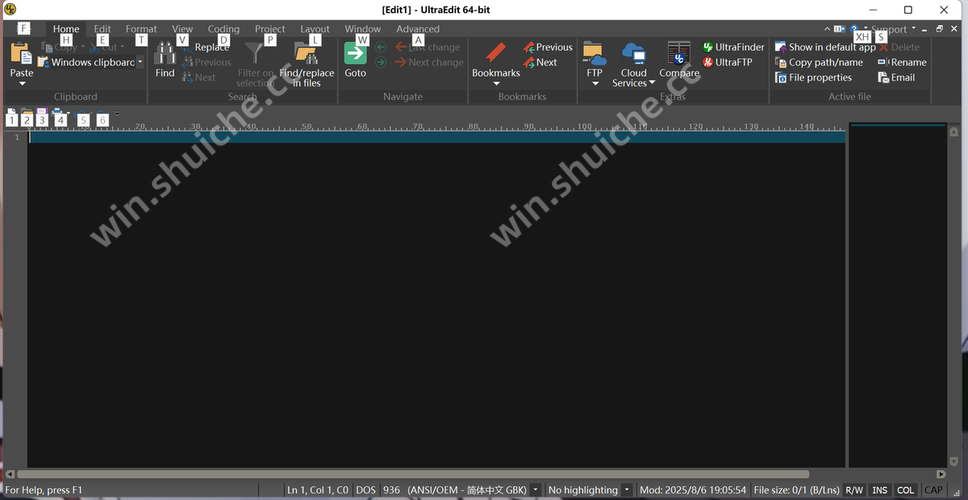Switch to the Layout tab
The width and height of the screenshot is (968, 500).
(315, 29)
